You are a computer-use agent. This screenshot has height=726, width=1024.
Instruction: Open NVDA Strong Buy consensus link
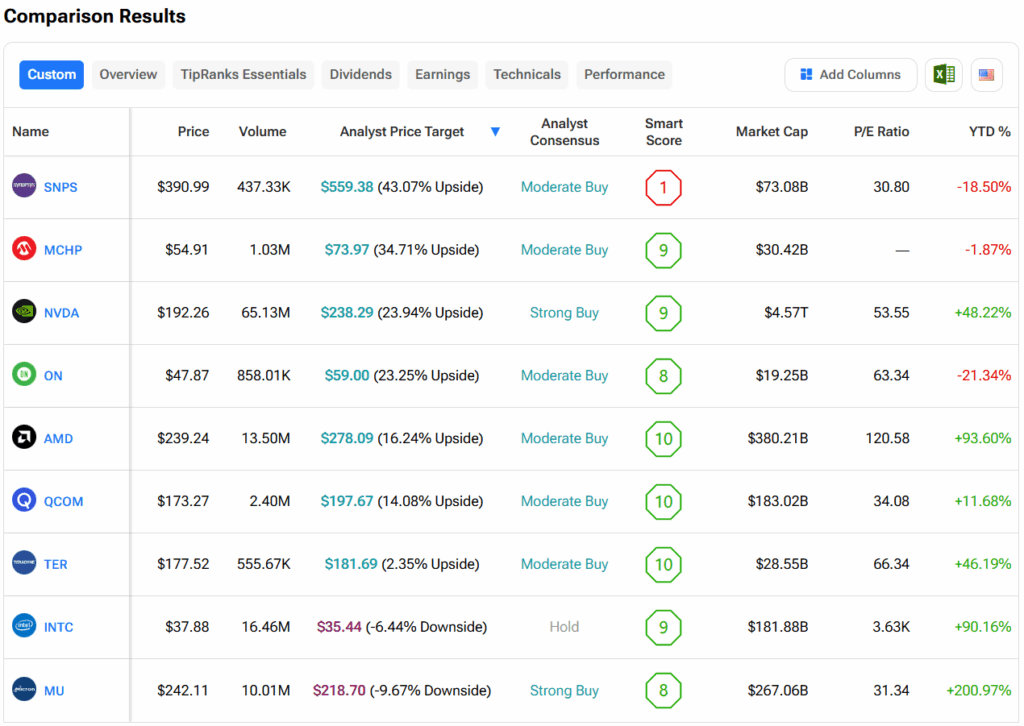tap(564, 313)
